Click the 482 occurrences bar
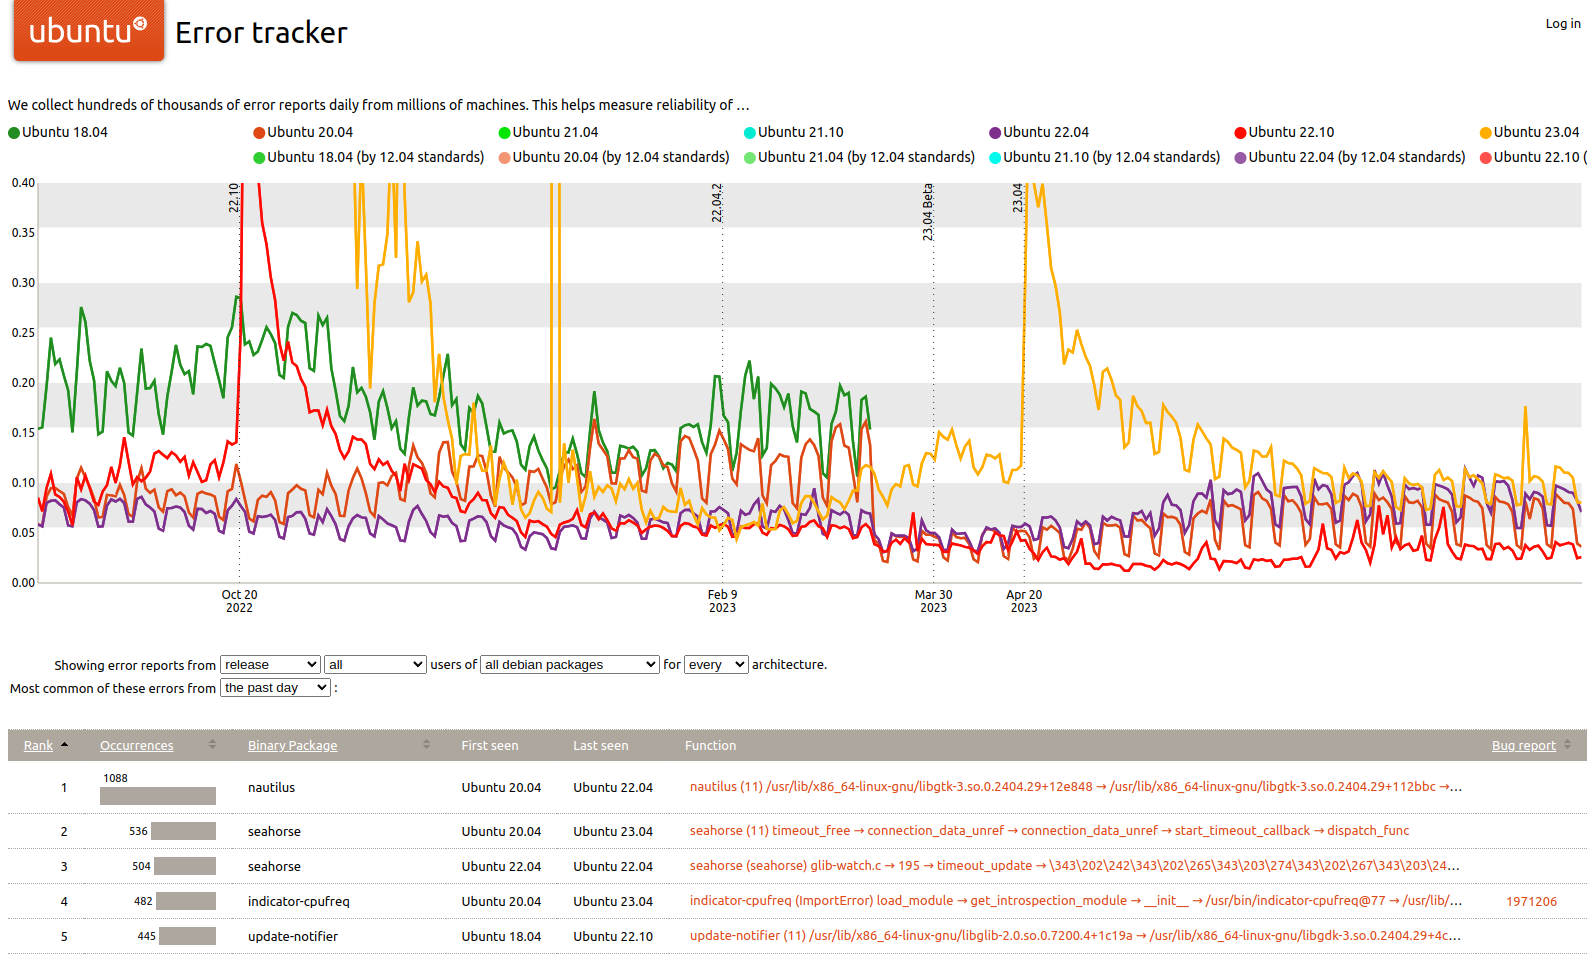Screen dimensions: 1595x962 click(x=186, y=901)
